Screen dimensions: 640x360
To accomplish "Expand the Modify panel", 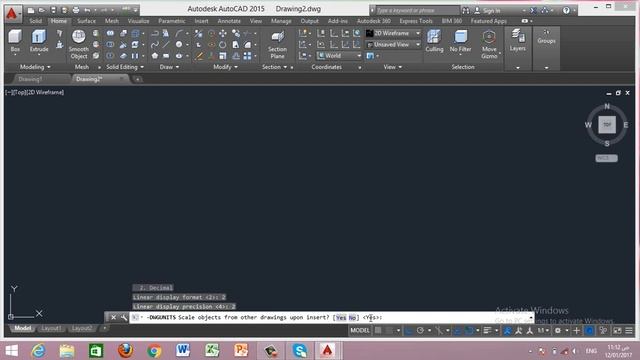I will 225,67.
